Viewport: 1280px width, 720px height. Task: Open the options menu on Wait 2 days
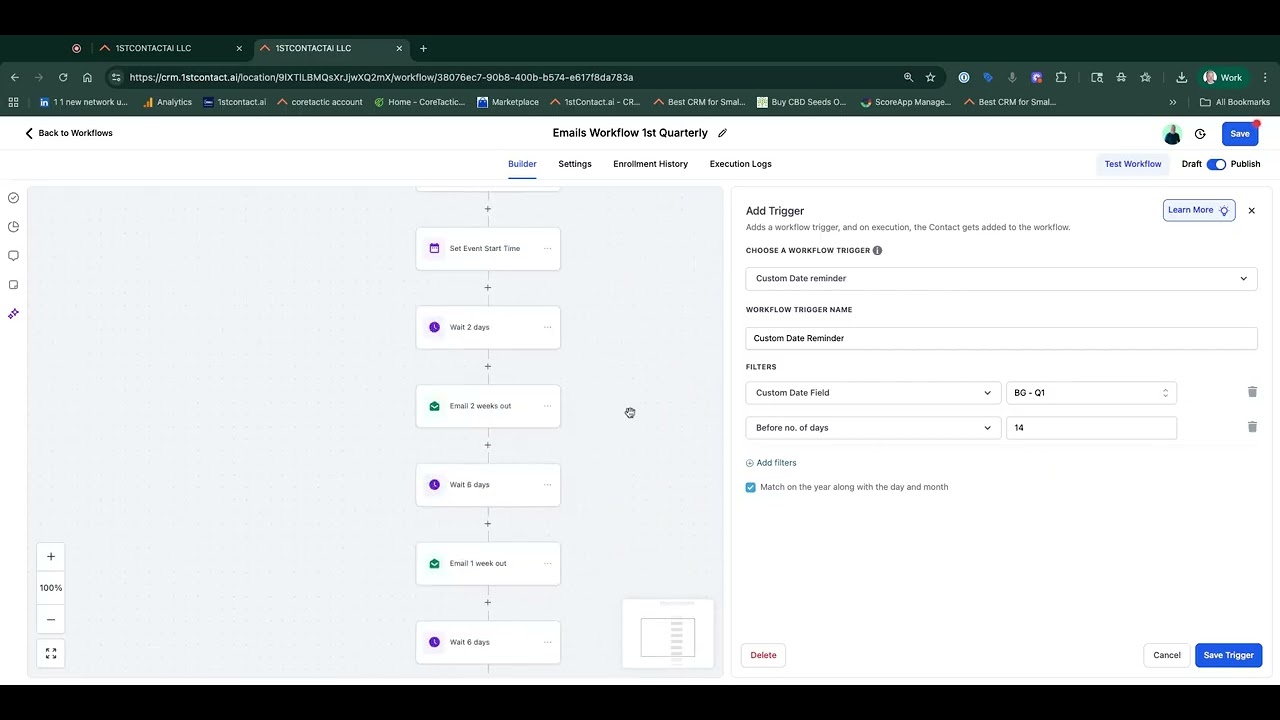[x=547, y=327]
